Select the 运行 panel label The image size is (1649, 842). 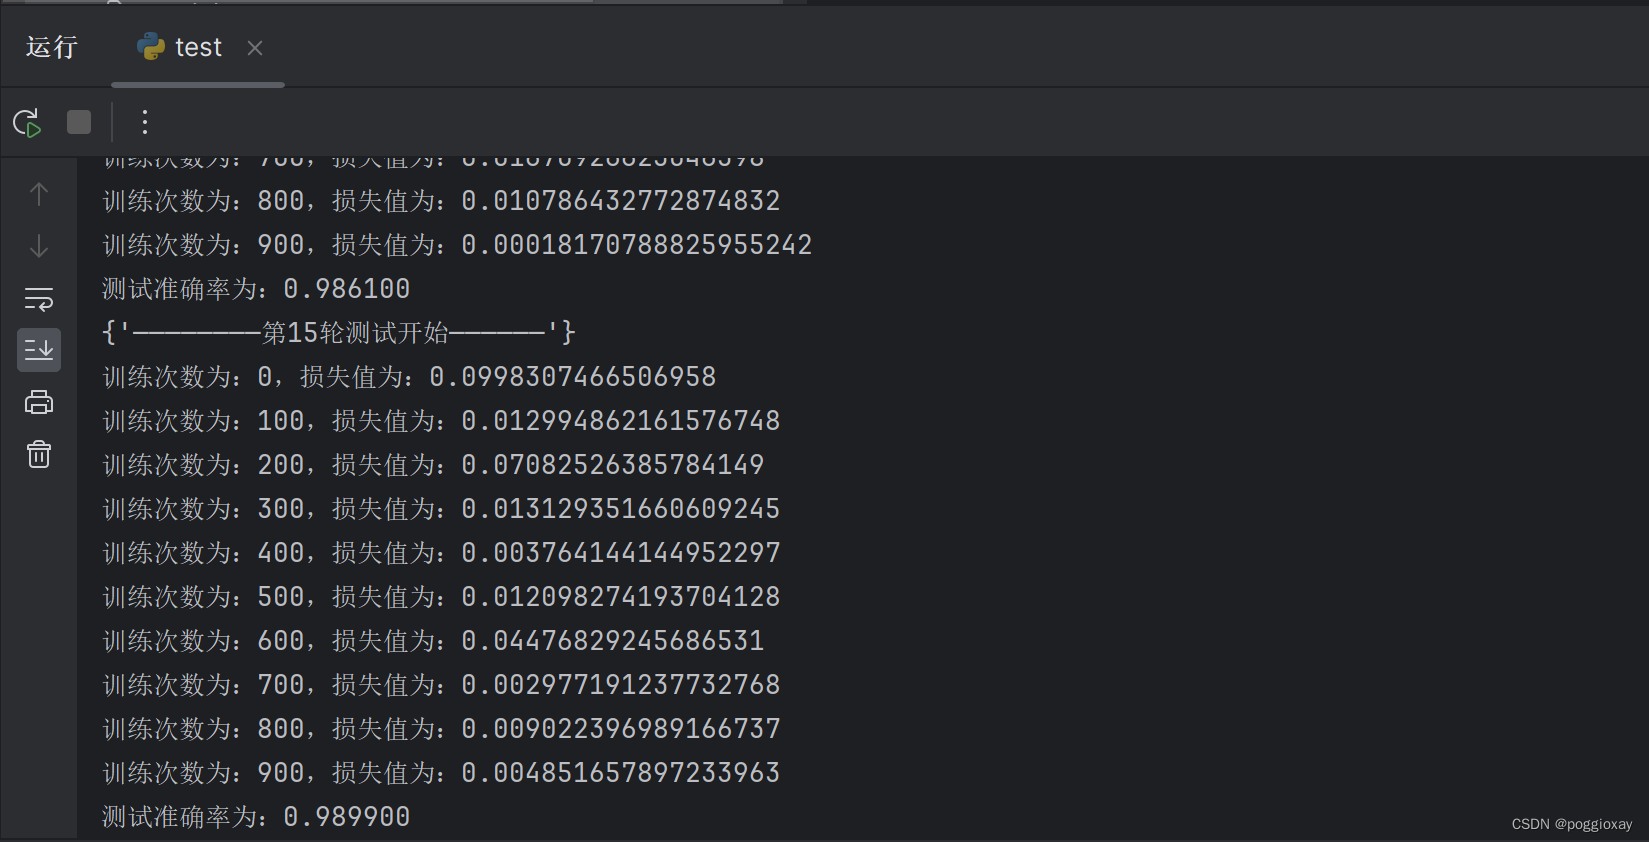52,47
